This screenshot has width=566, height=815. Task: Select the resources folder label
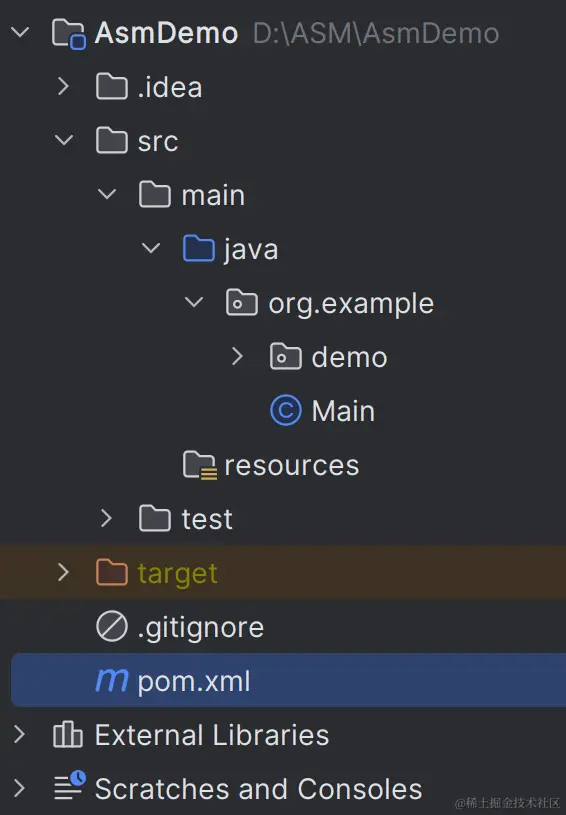(292, 466)
